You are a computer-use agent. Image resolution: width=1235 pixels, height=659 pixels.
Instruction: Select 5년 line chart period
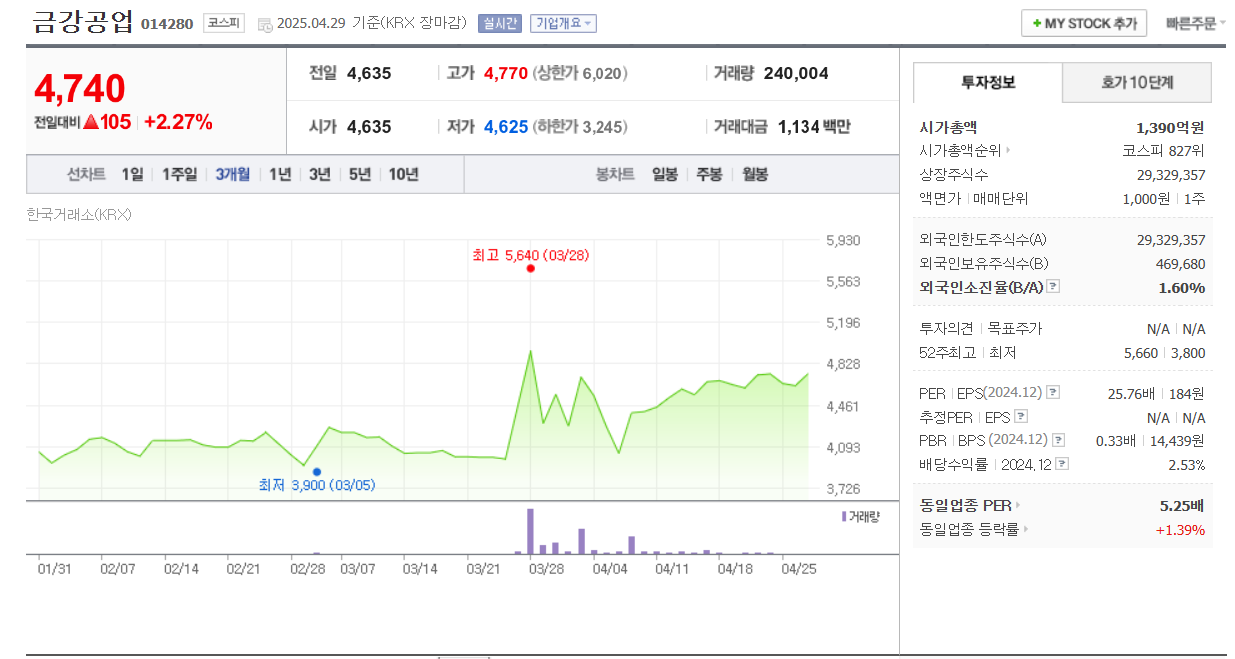(359, 174)
